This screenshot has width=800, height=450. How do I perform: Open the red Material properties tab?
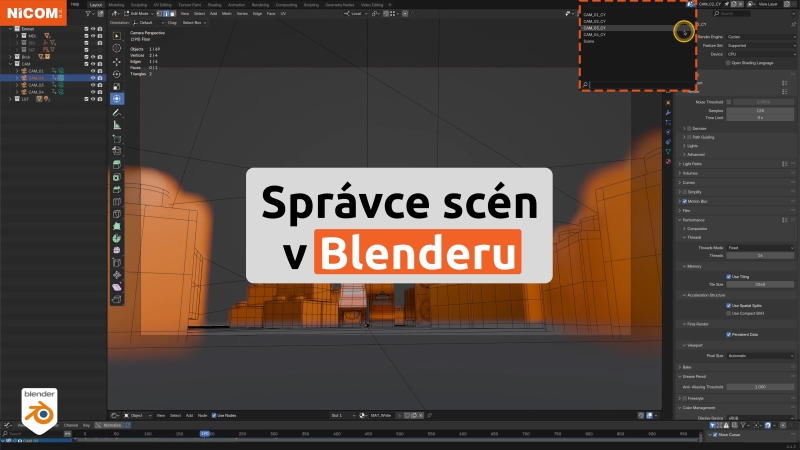[668, 161]
